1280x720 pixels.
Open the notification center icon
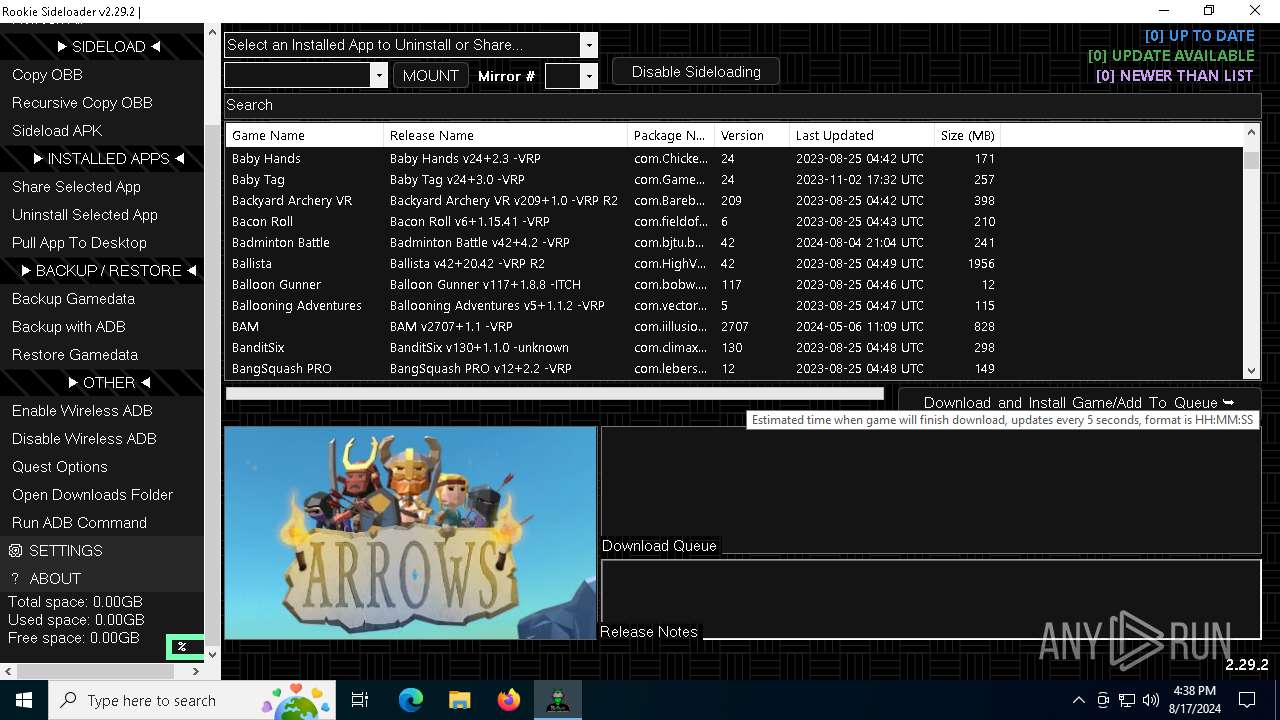(x=1247, y=700)
